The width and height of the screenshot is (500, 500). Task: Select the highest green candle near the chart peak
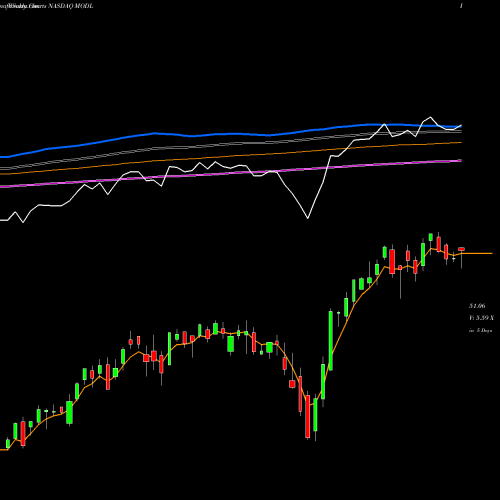point(431,237)
